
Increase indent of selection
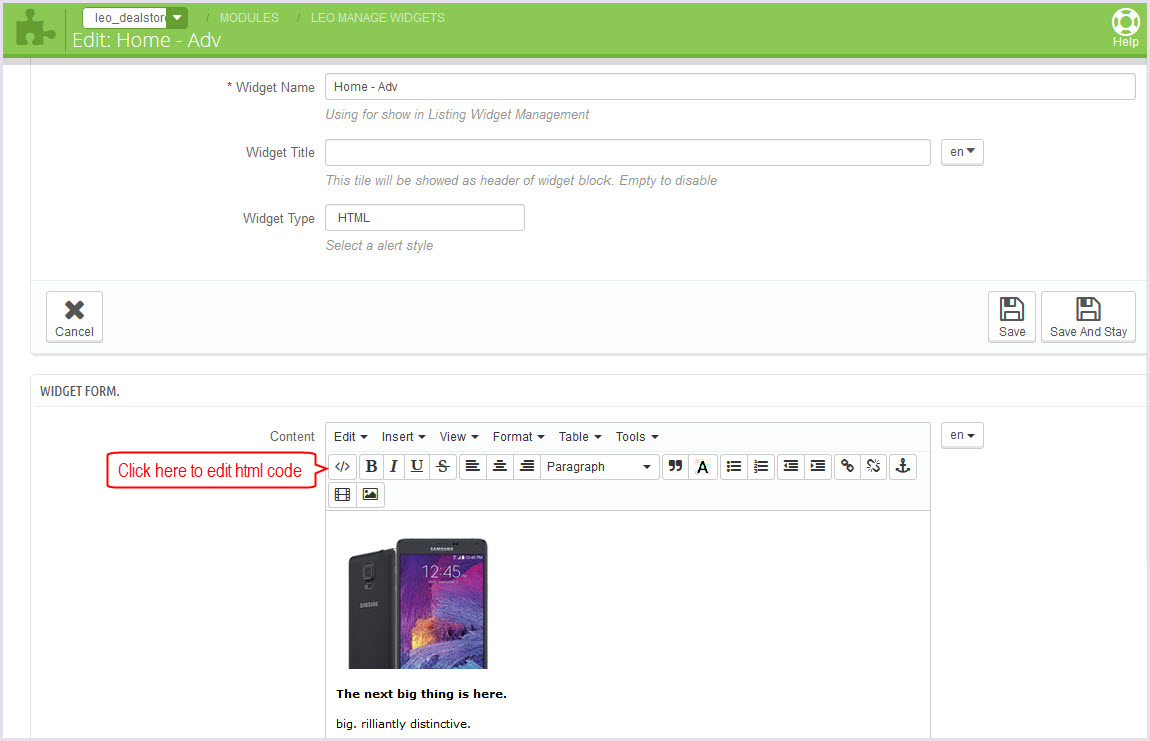click(x=818, y=467)
